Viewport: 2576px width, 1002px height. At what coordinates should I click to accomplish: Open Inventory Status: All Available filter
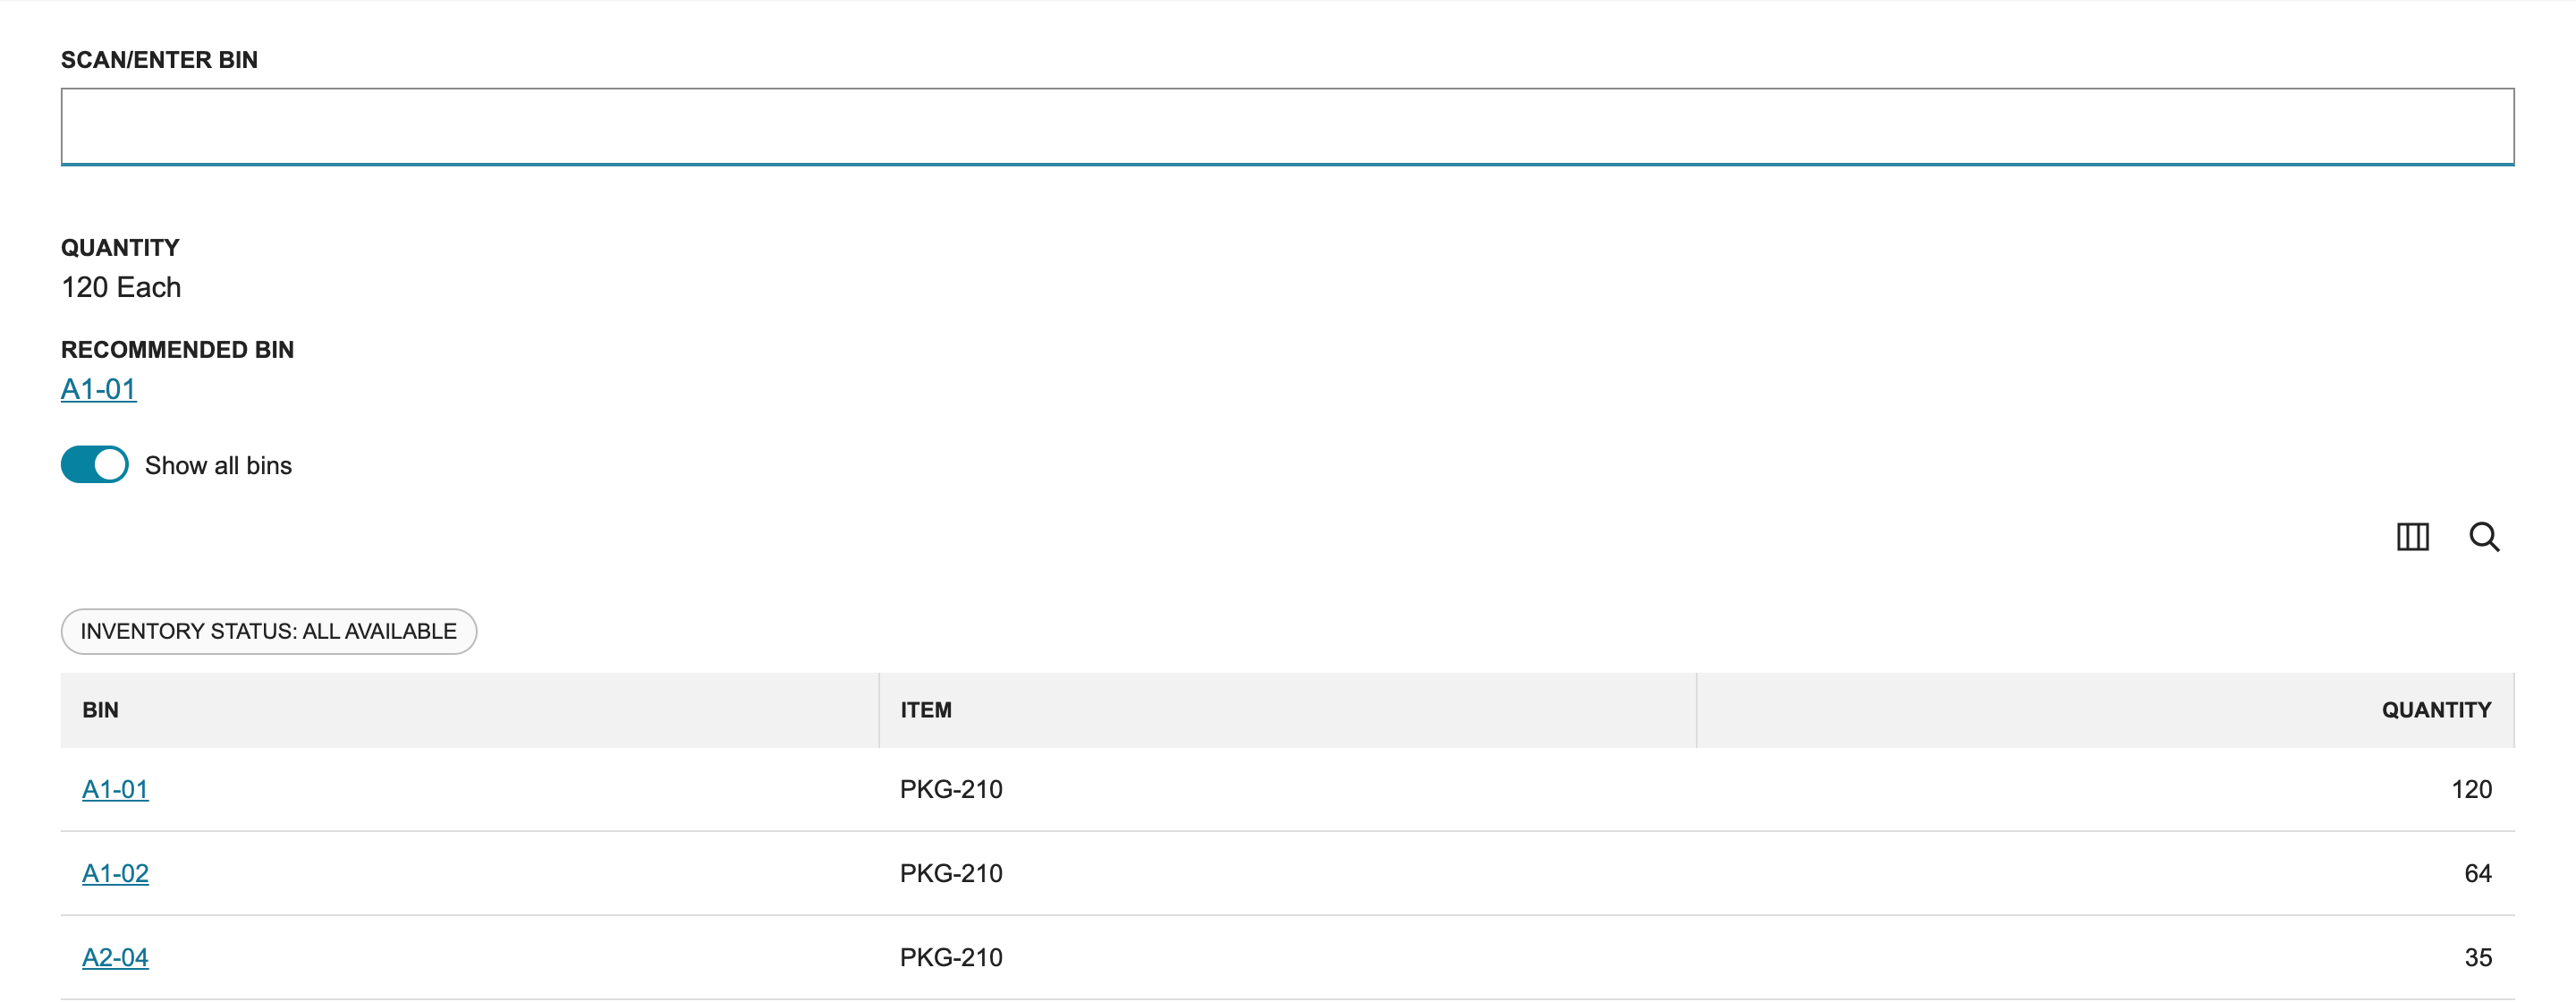(x=269, y=632)
